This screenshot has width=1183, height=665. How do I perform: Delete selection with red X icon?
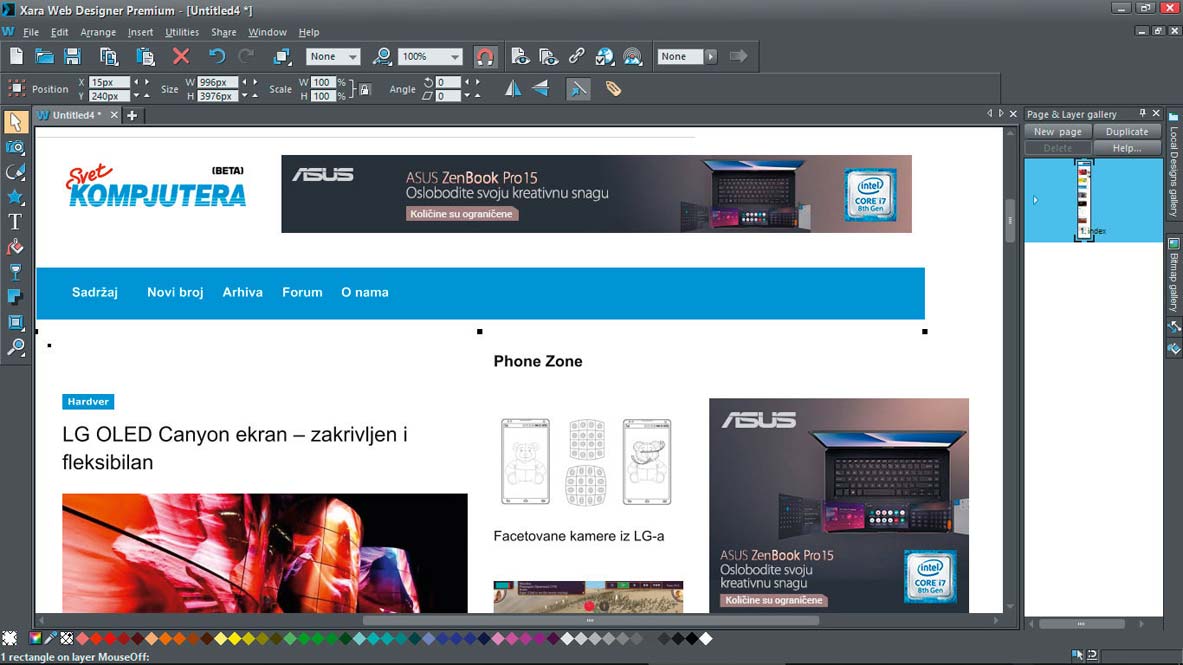[x=181, y=56]
